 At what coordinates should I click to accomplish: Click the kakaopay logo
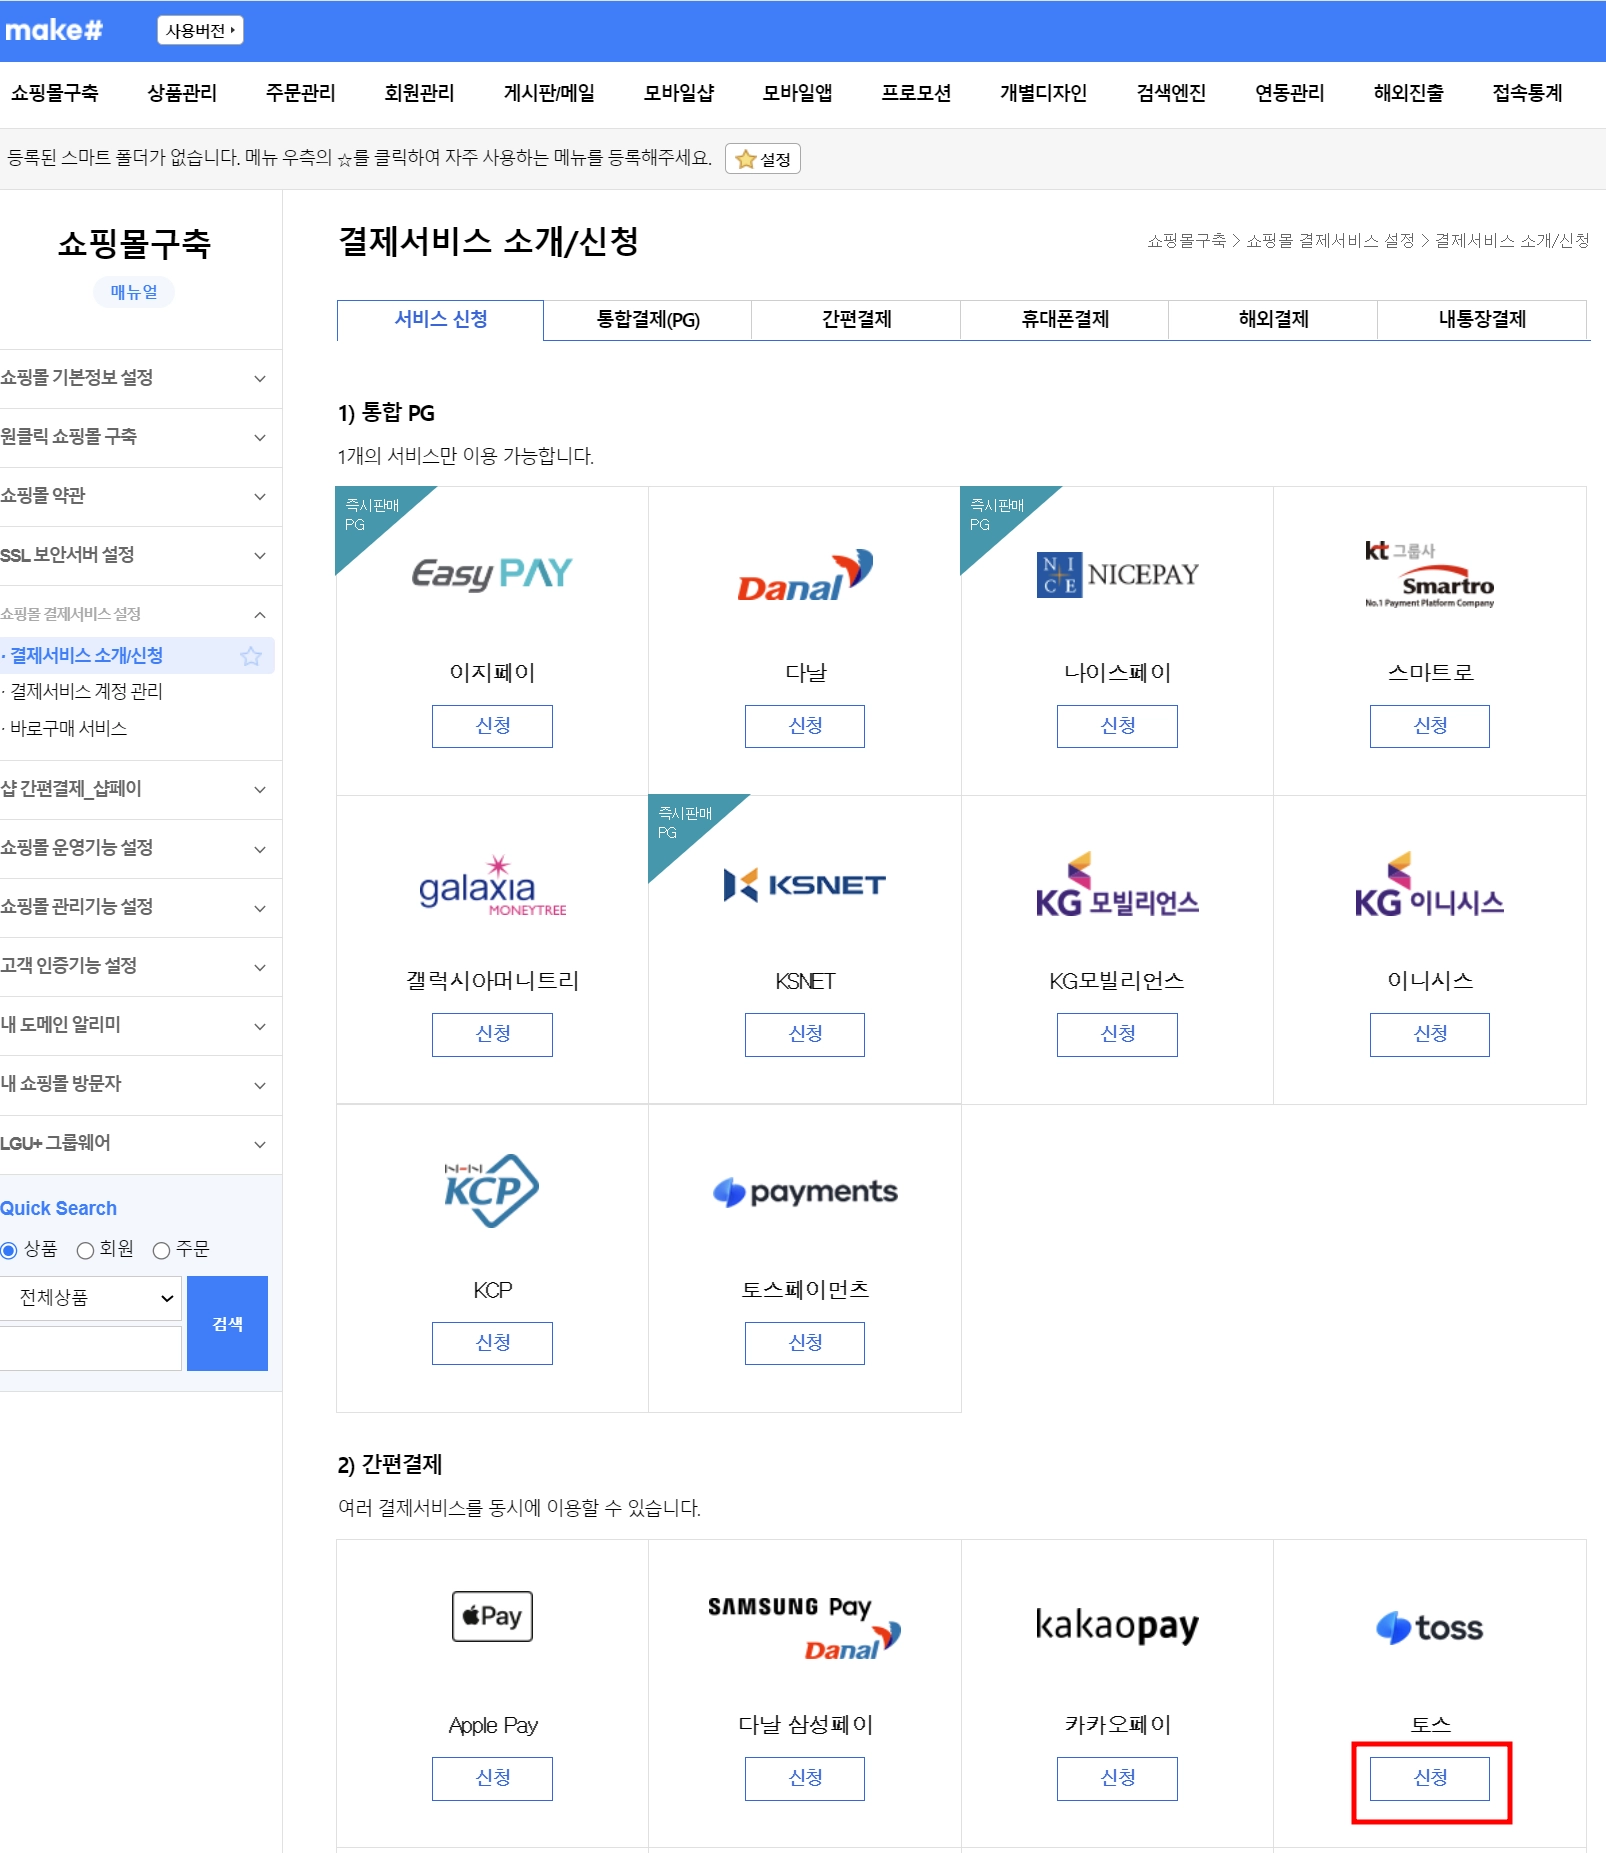[x=1117, y=1626]
